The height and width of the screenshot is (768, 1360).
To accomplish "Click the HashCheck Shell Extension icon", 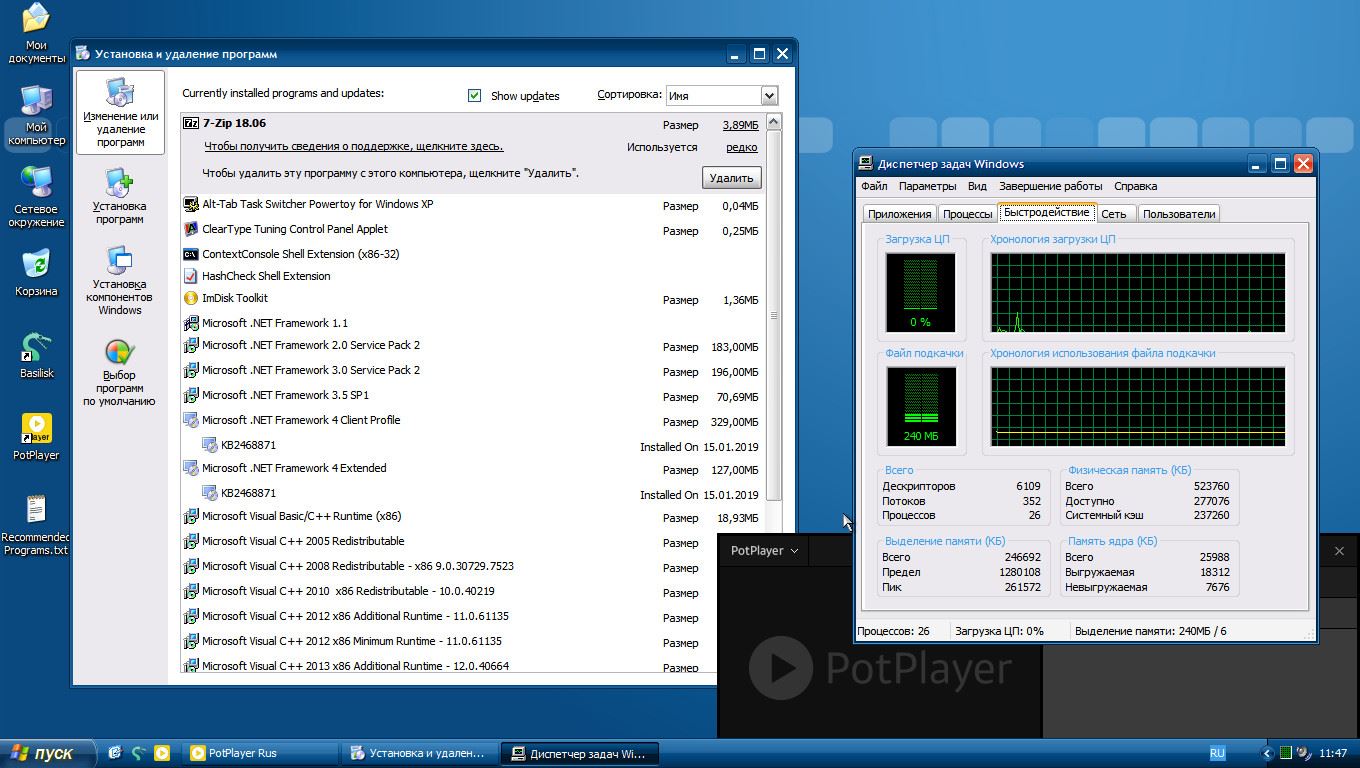I will (192, 276).
